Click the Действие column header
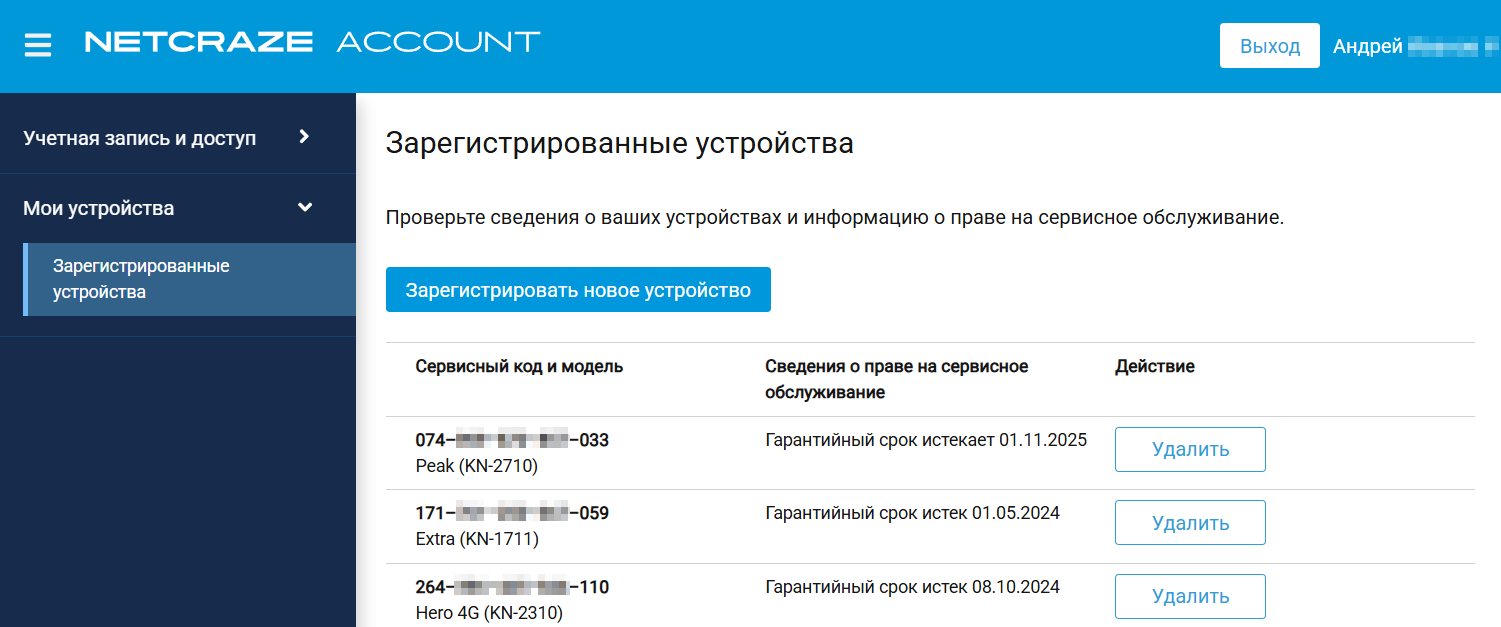The image size is (1501, 627). tap(1154, 367)
